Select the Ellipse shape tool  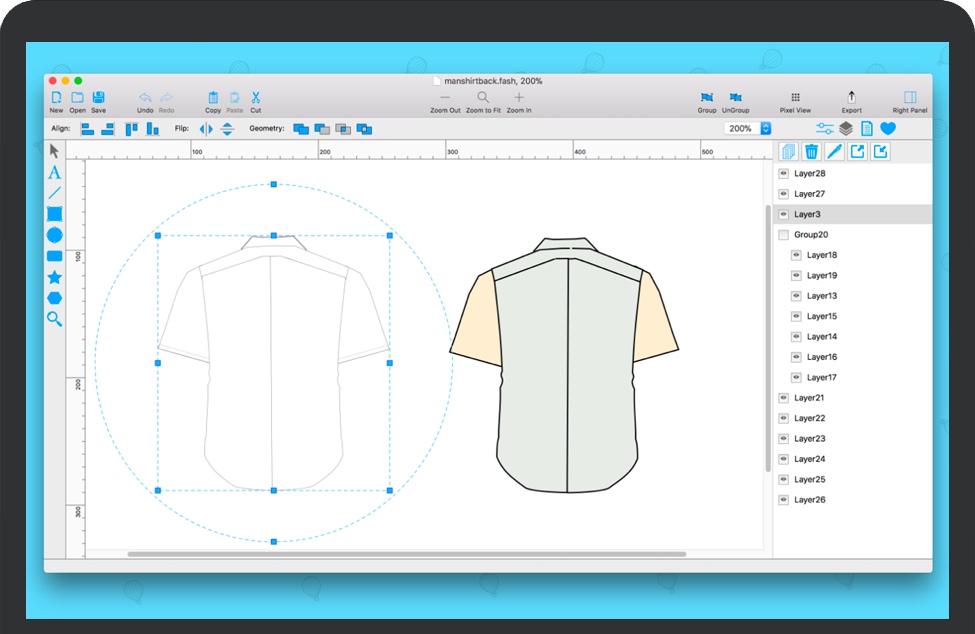pos(54,235)
